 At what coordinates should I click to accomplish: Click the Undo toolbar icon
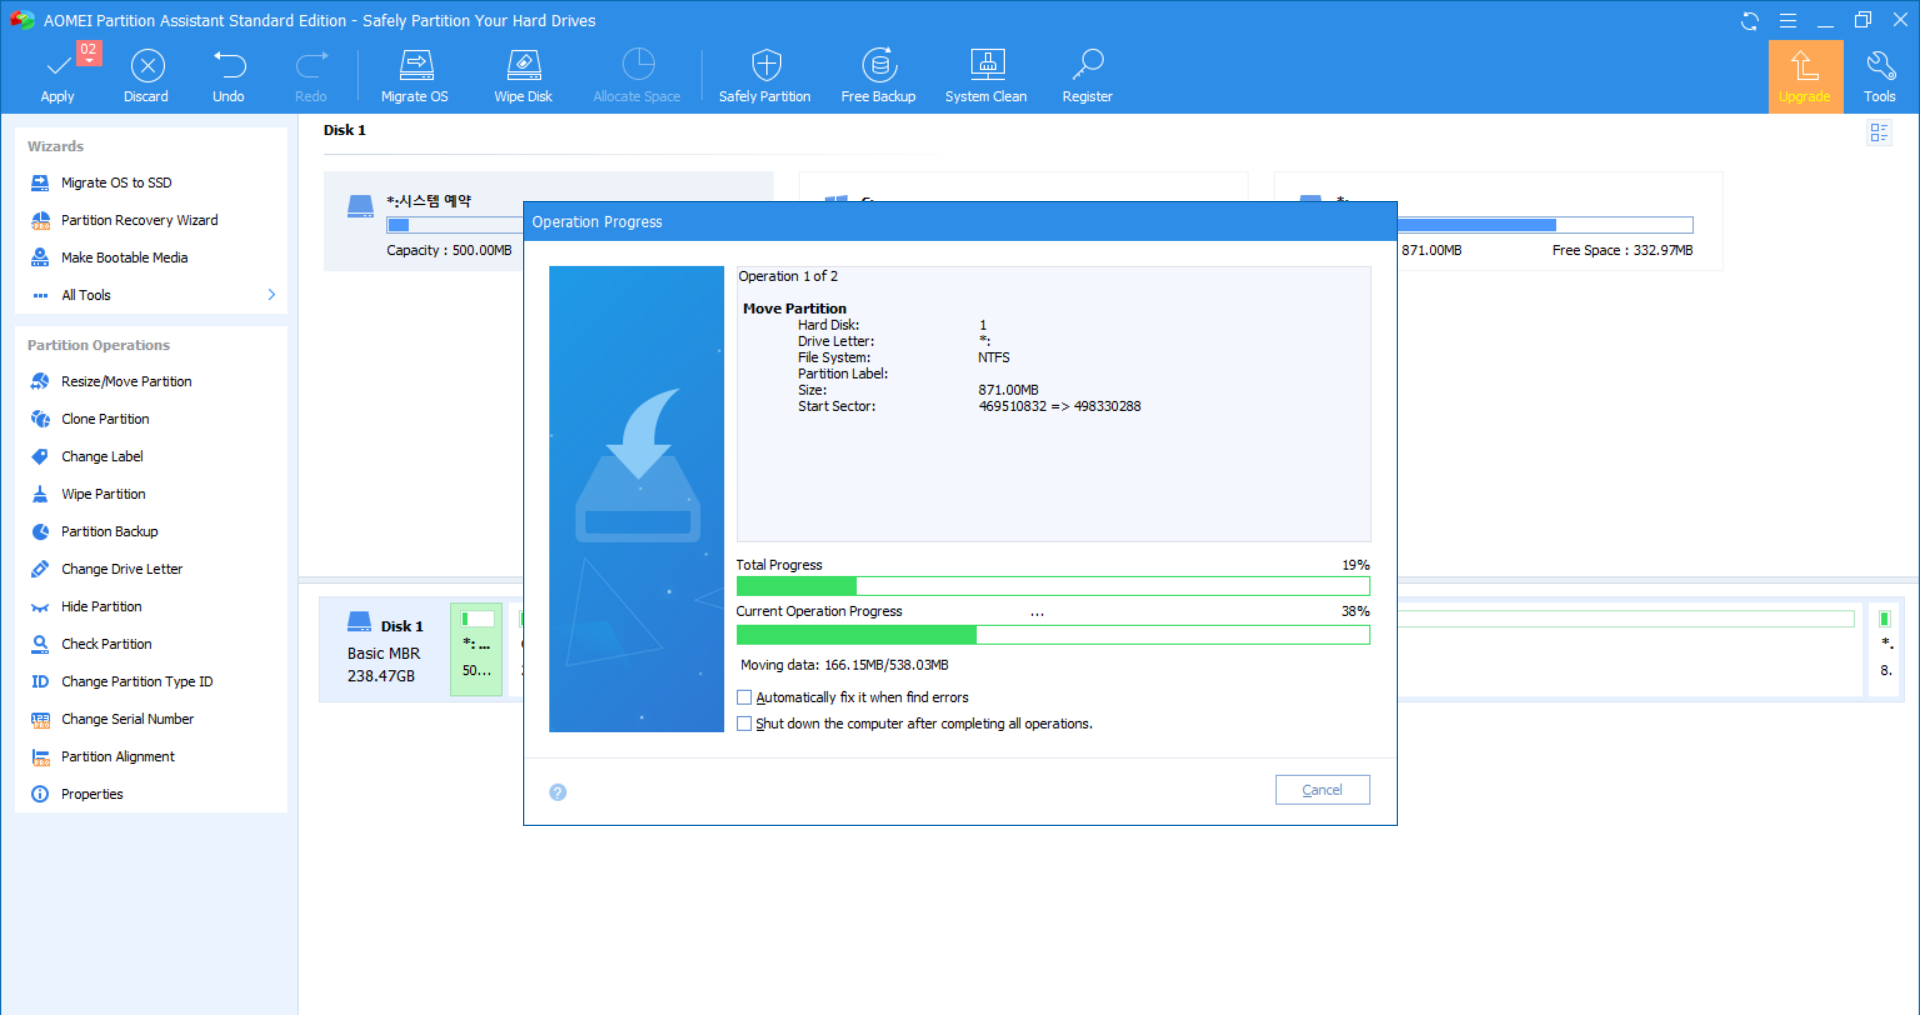coord(229,76)
